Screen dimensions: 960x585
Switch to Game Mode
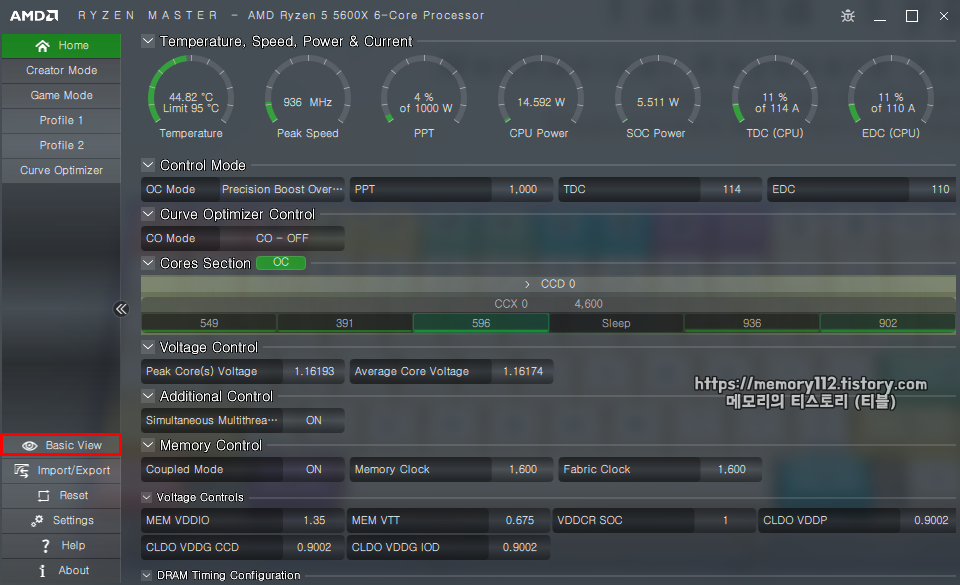[x=61, y=95]
